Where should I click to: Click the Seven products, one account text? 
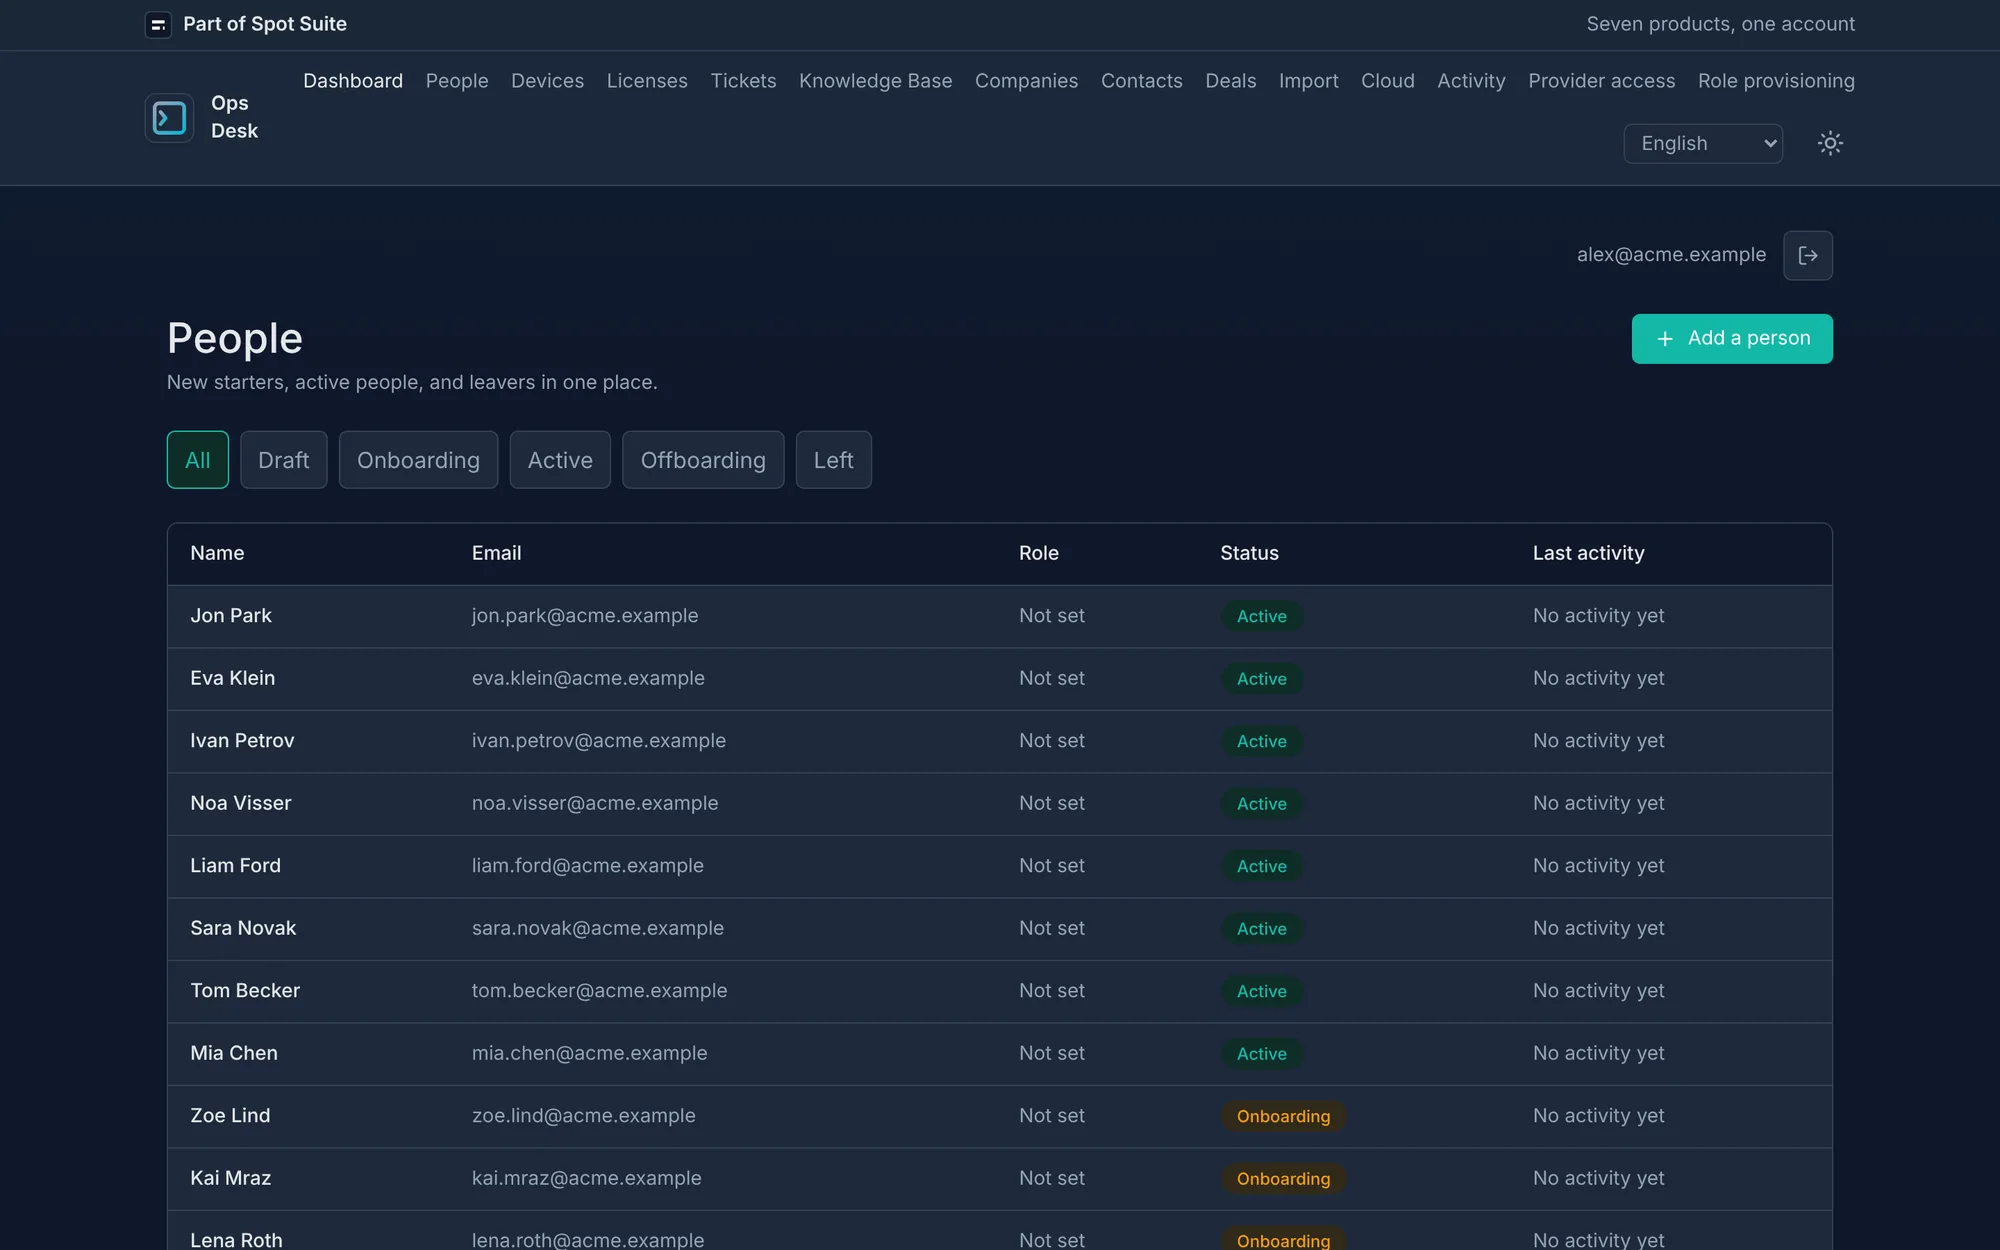[1720, 24]
